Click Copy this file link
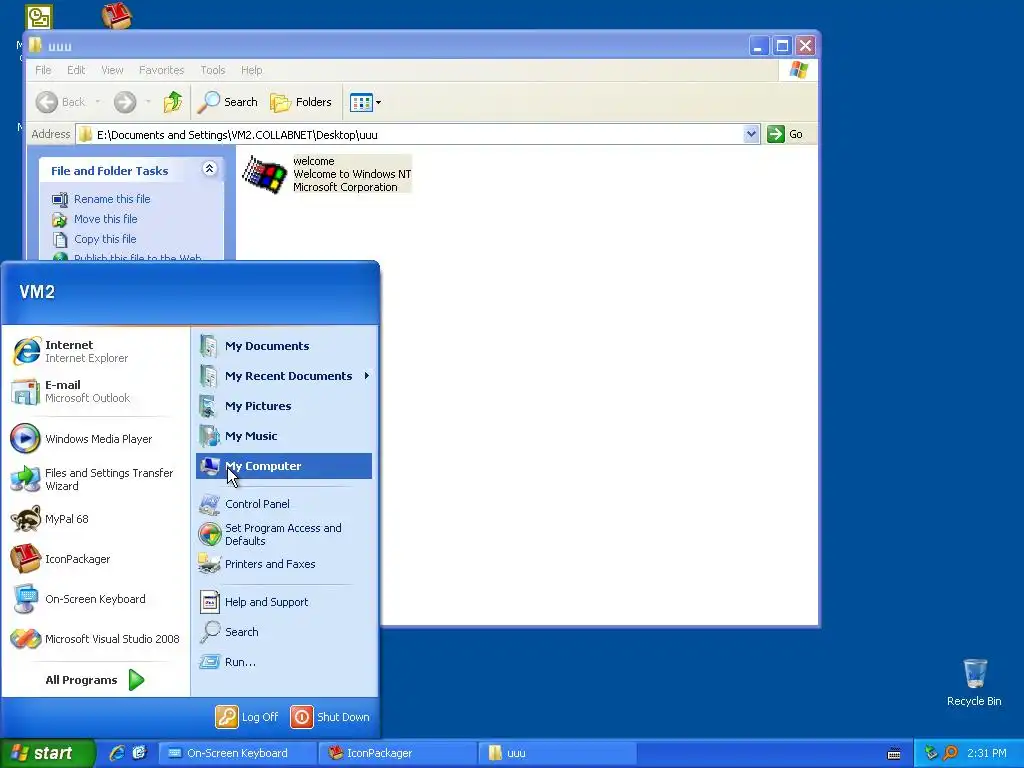 (104, 239)
